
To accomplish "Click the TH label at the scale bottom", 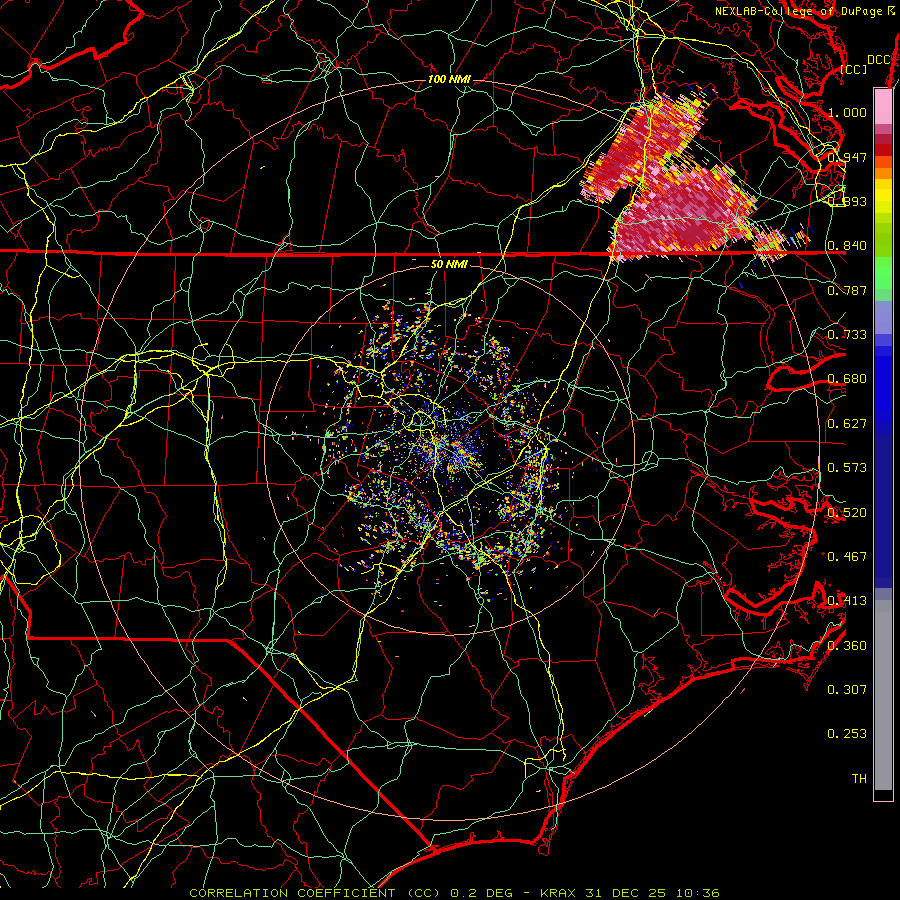I will [859, 779].
